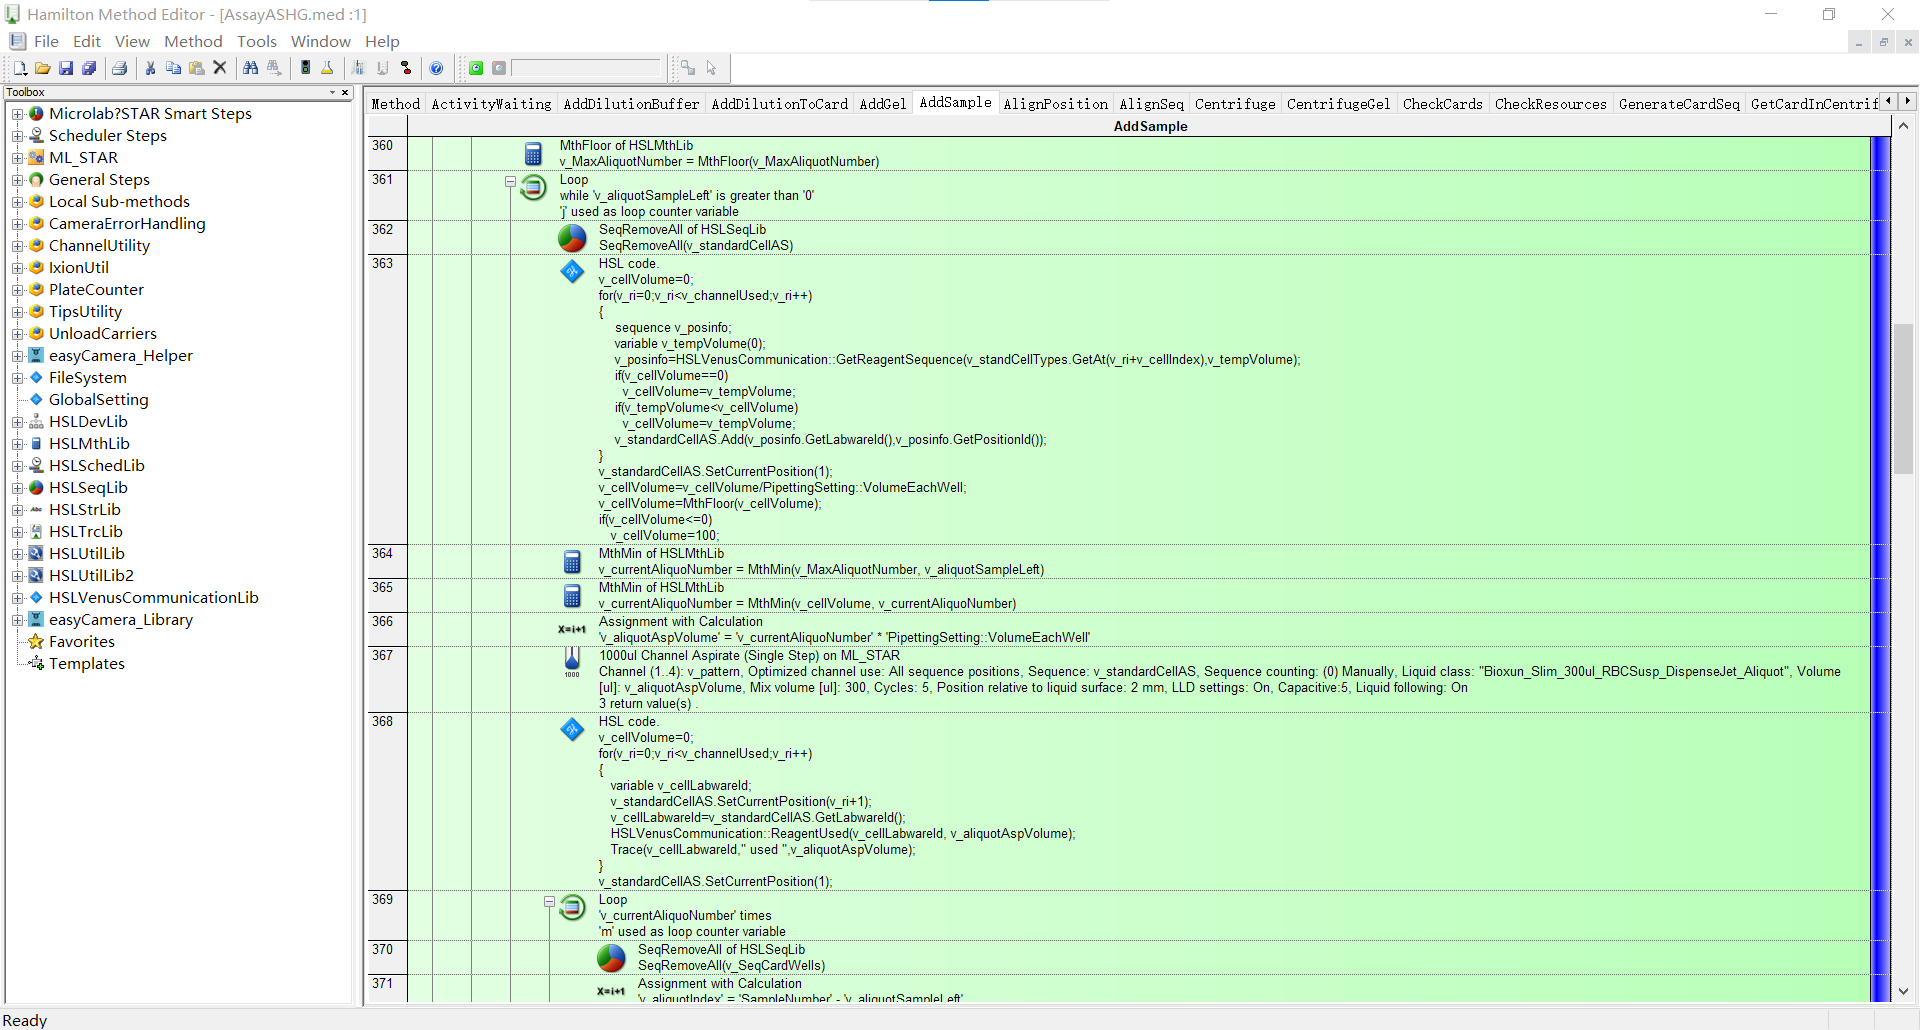Open a file with the folder icon
Image resolution: width=1920 pixels, height=1030 pixels.
tap(42, 68)
